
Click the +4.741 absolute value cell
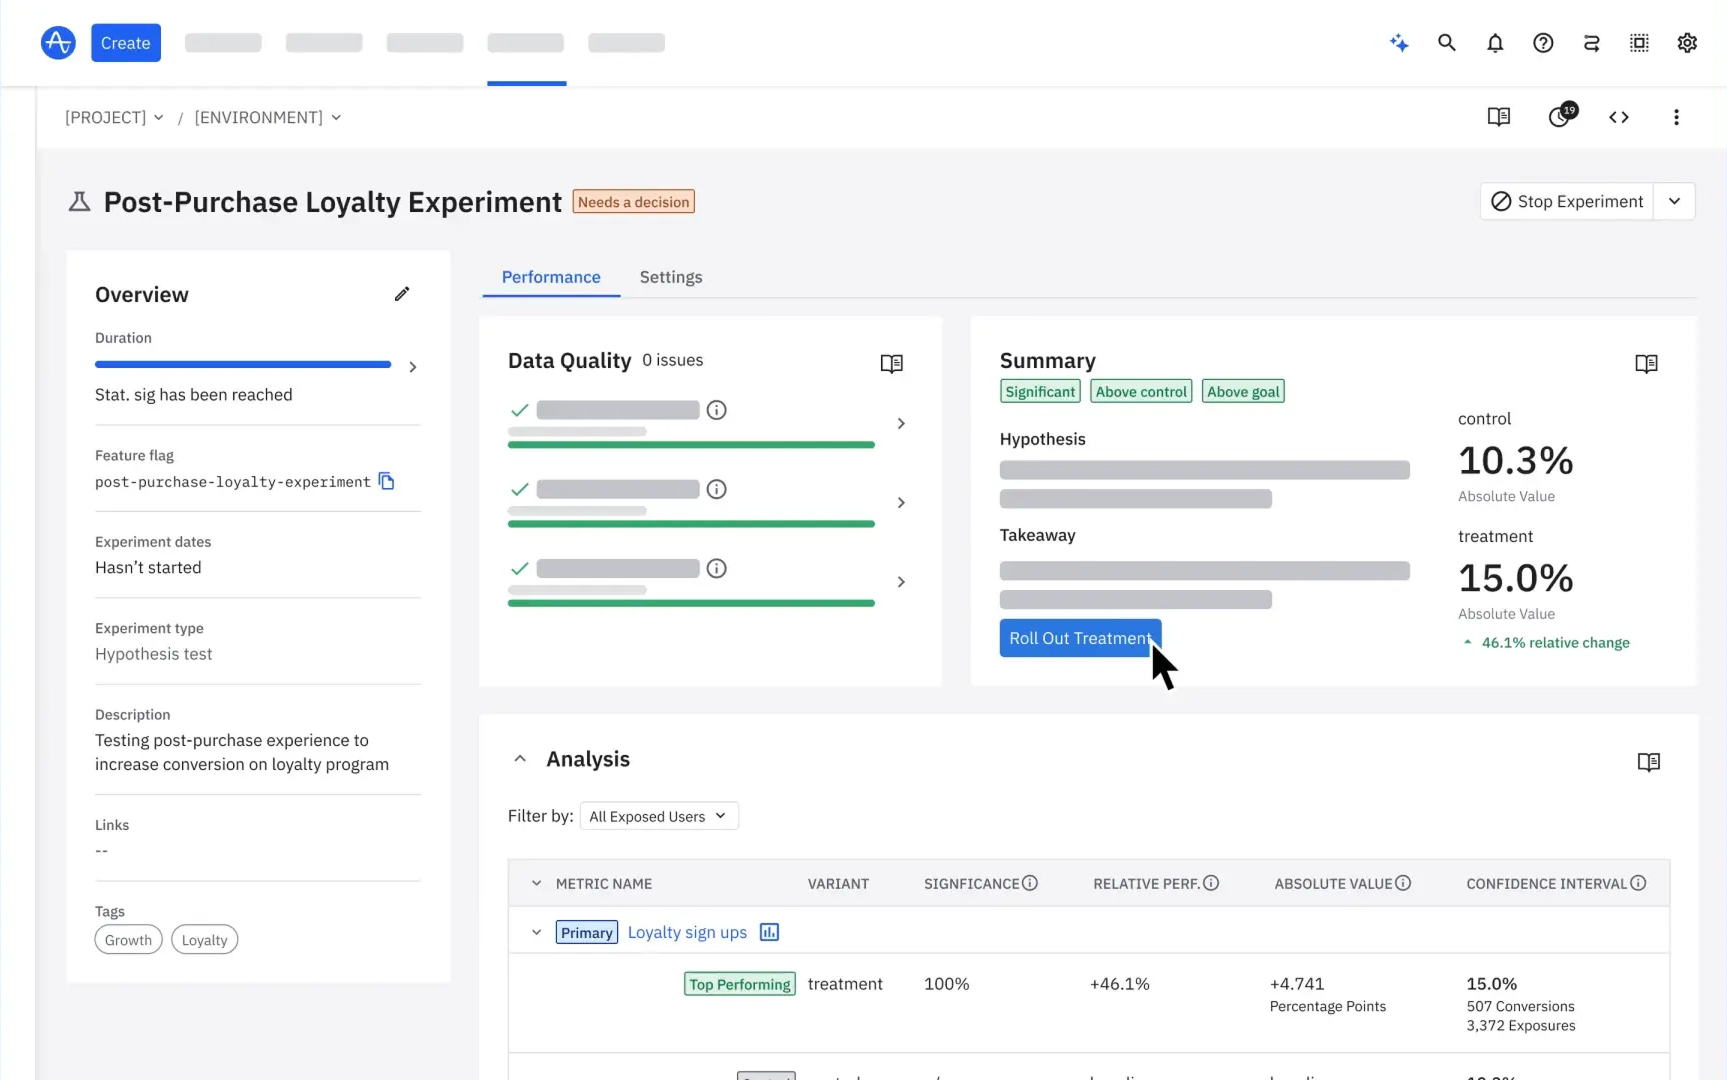(x=1297, y=984)
